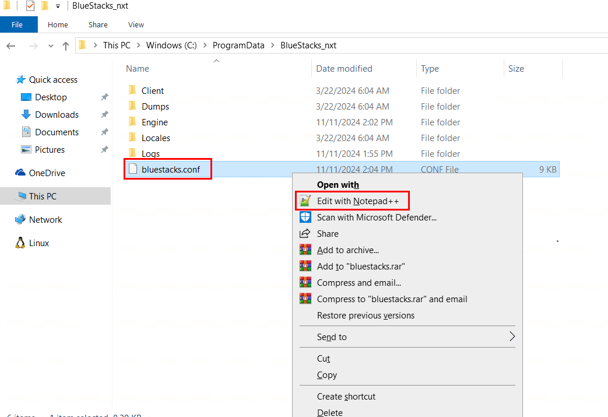
Task: Expand the Send to submenu
Action: 407,337
